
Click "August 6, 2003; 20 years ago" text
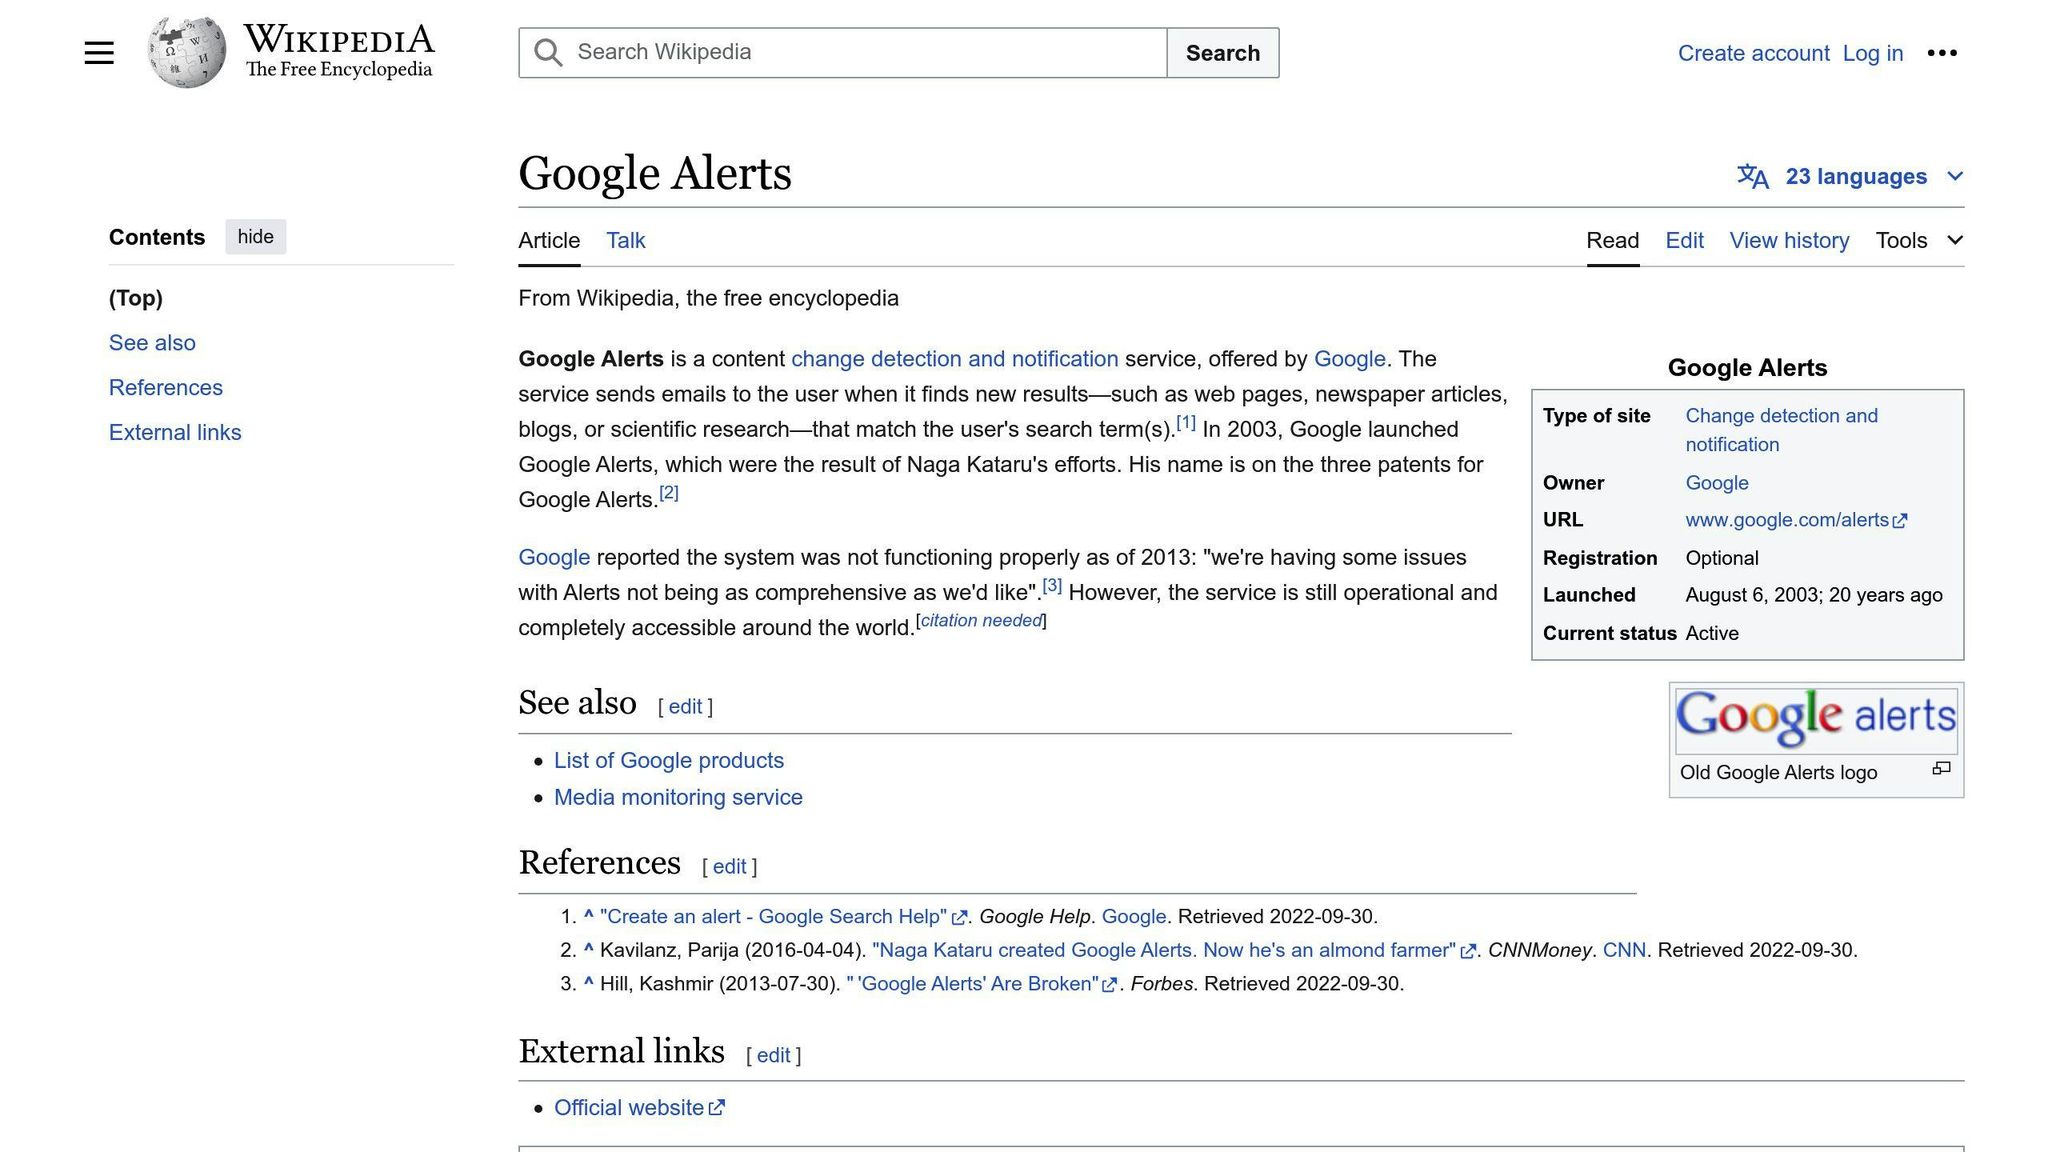pyautogui.click(x=1814, y=595)
